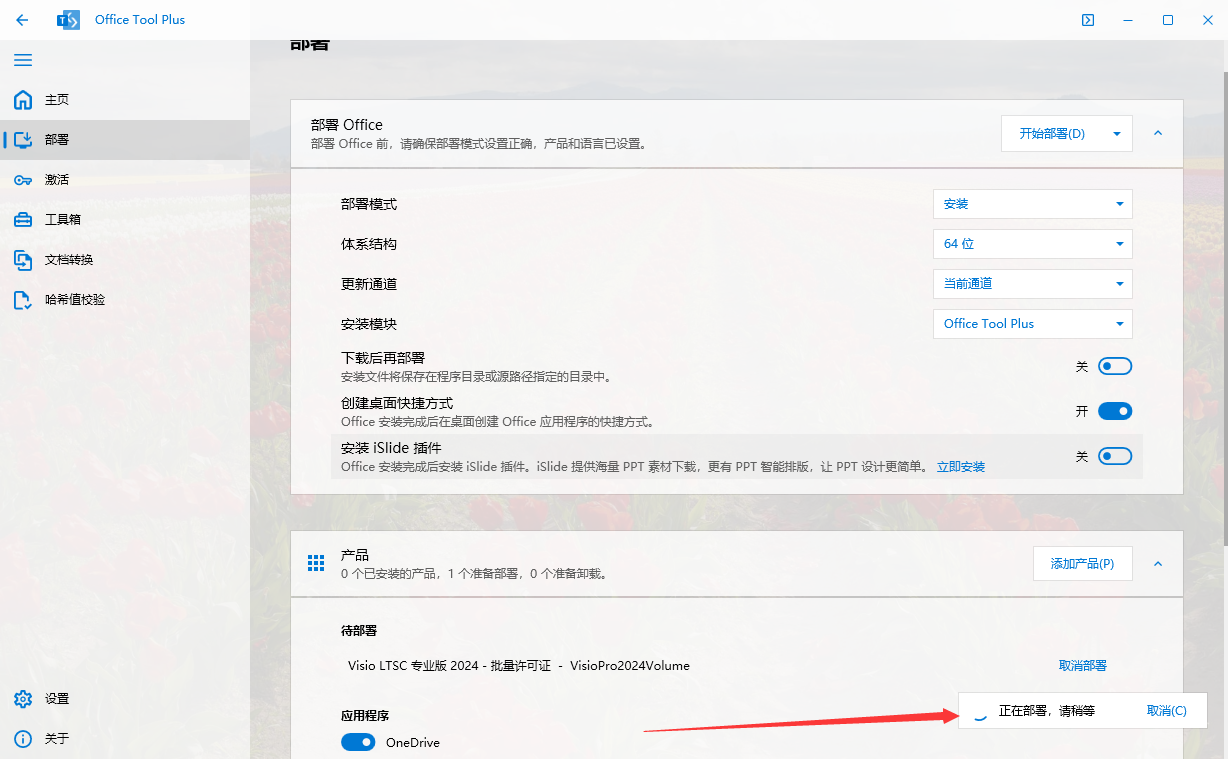Click the 应用程序 heading text

tap(365, 716)
